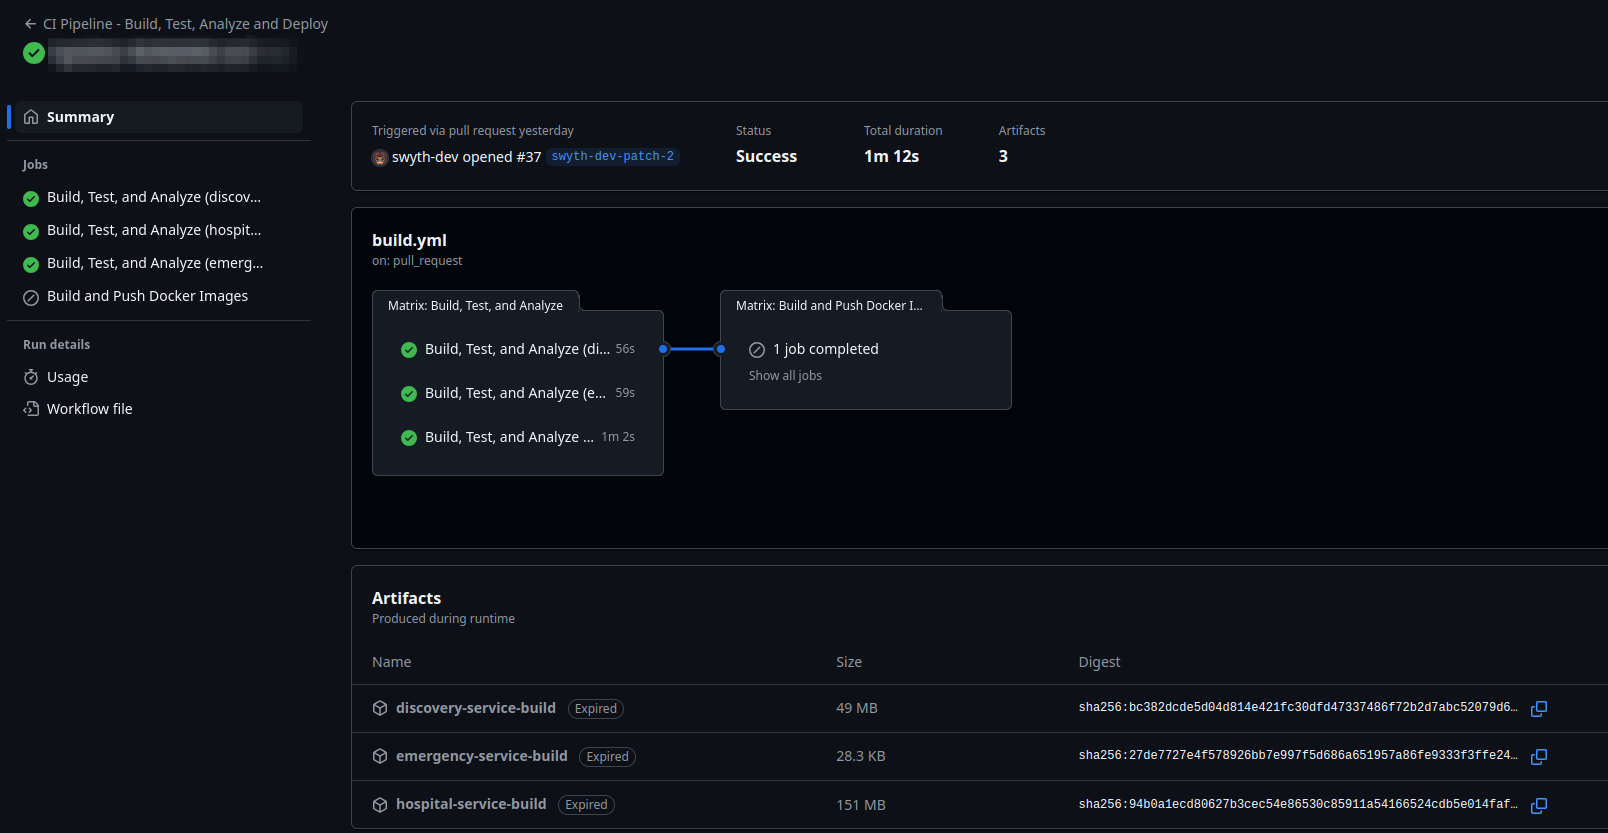Click left connector dot on graph line
The height and width of the screenshot is (833, 1608).
pos(663,349)
